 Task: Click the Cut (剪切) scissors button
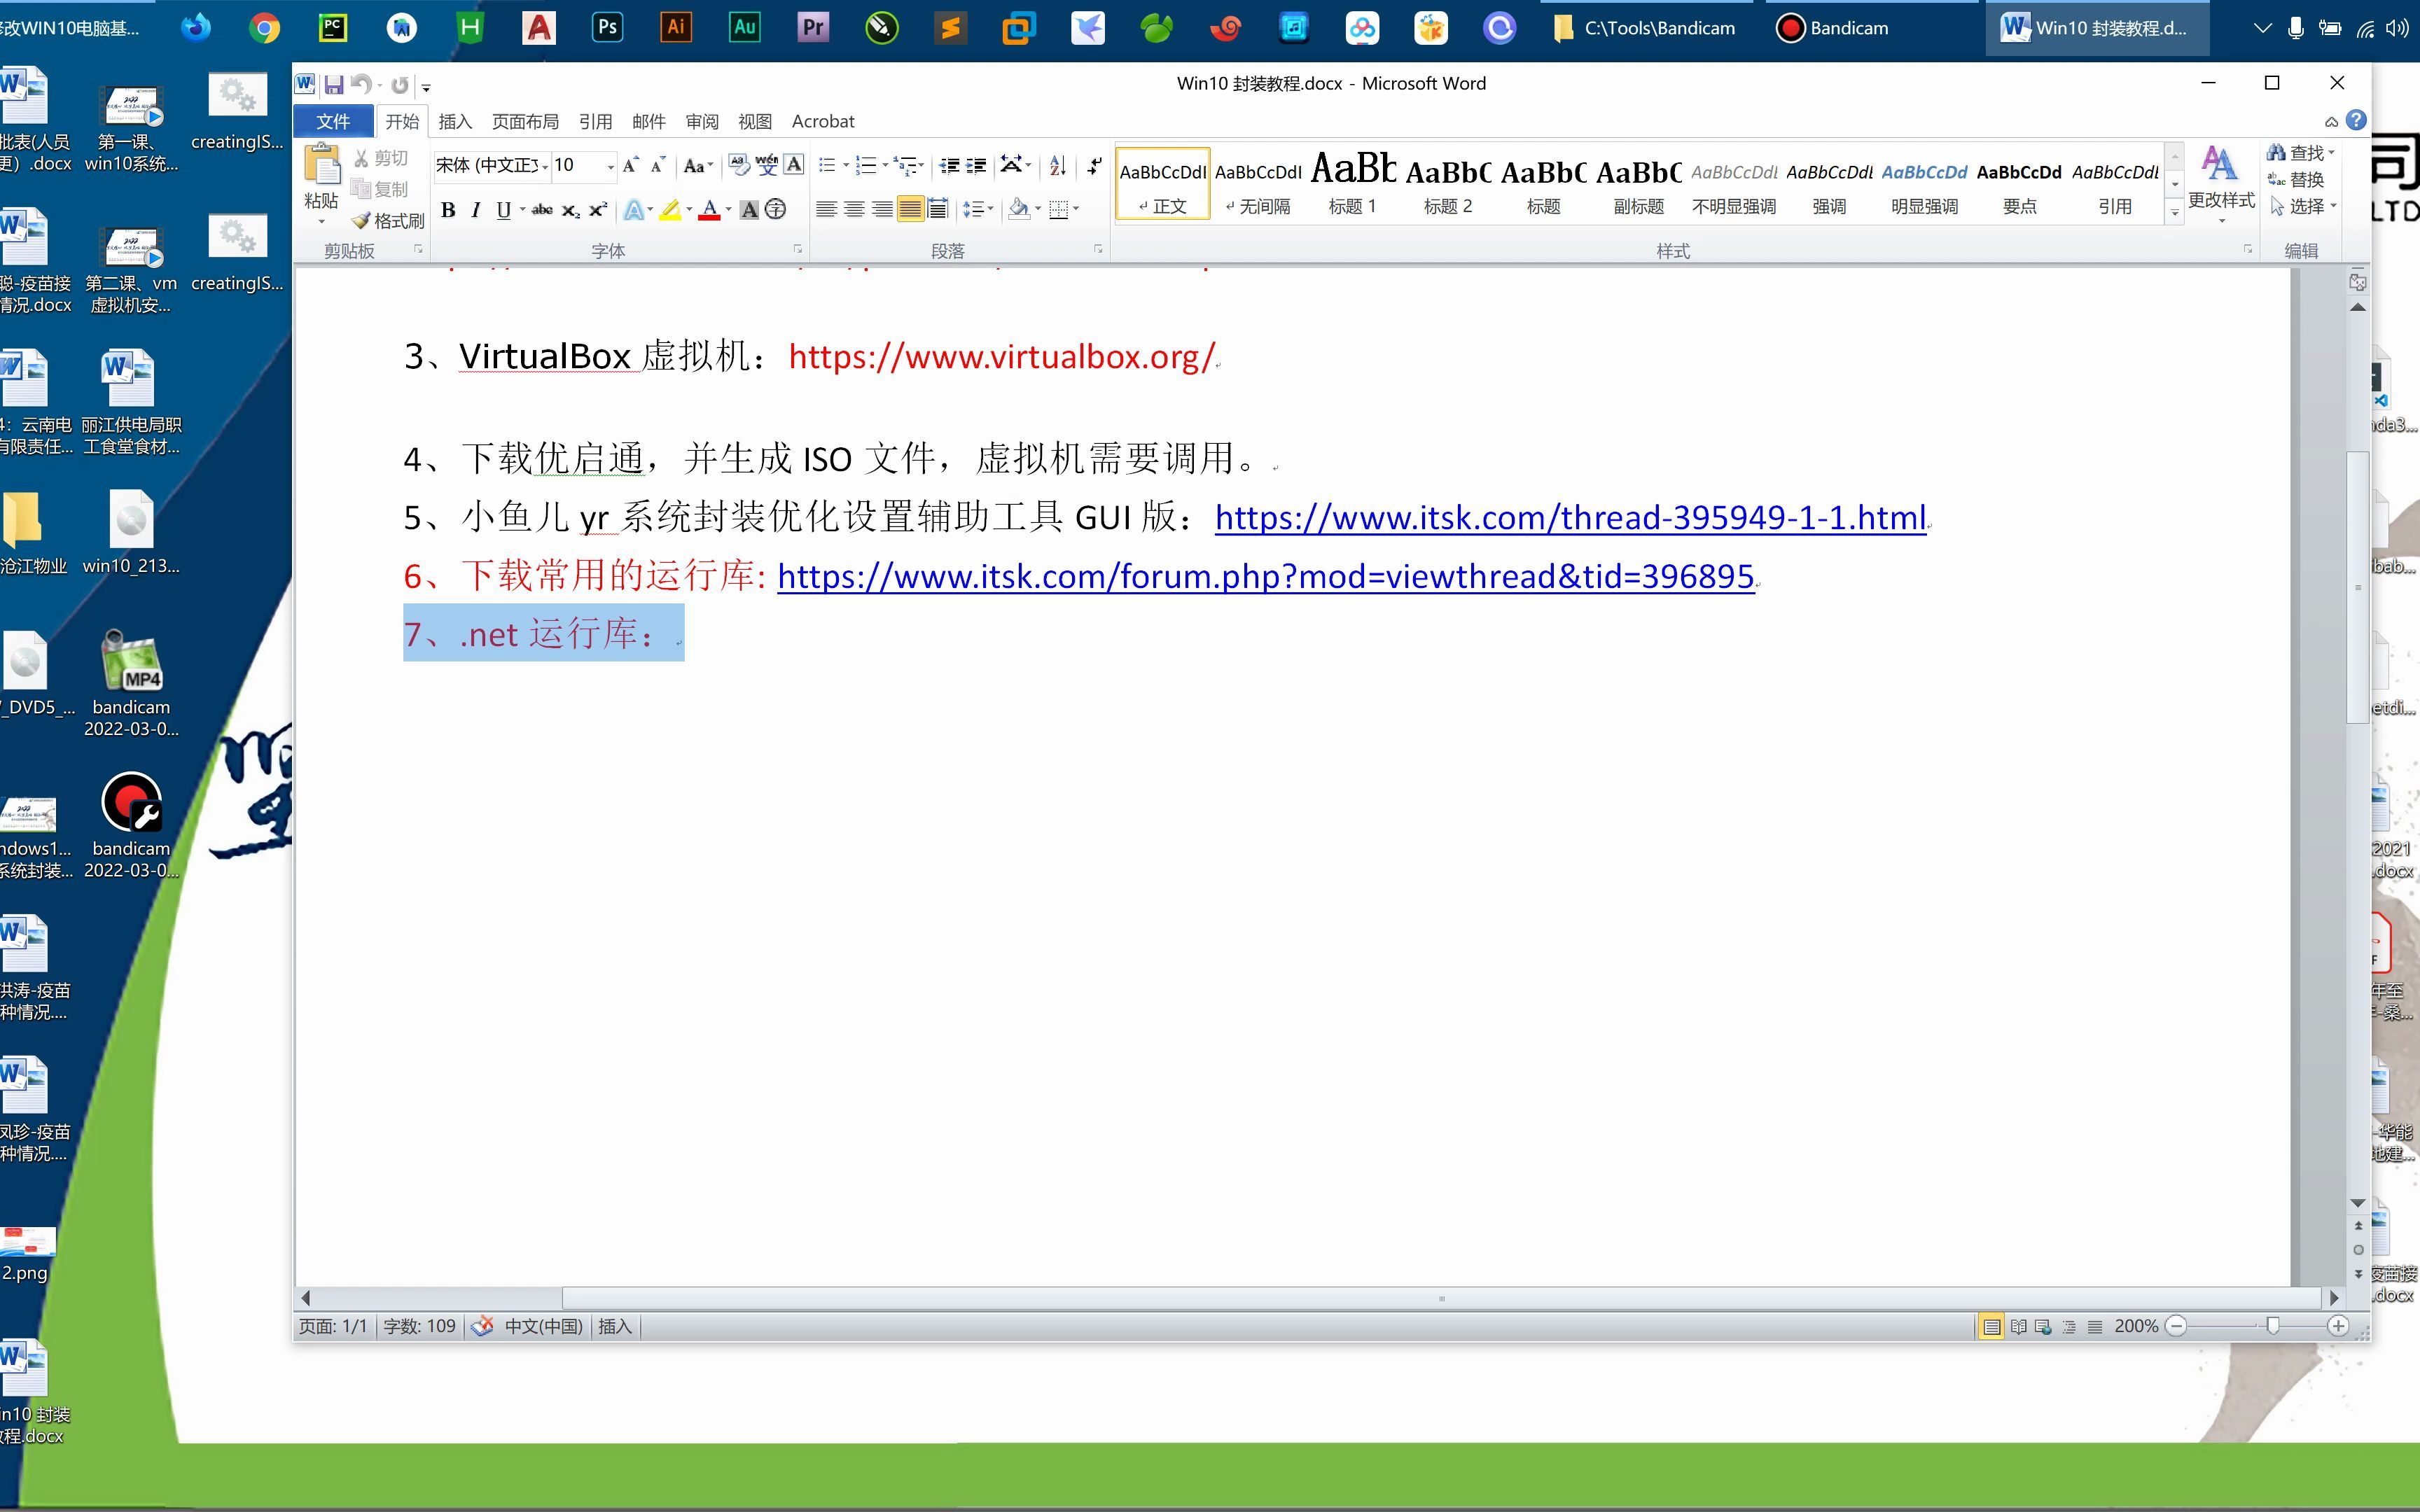click(380, 159)
